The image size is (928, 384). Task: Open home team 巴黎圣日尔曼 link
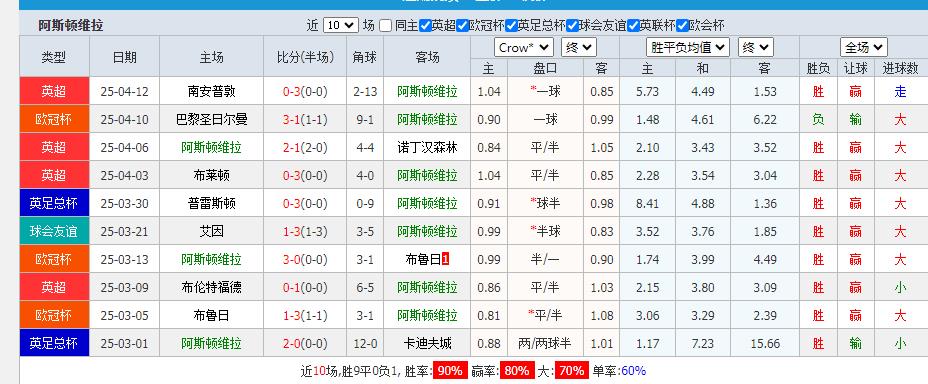pos(211,120)
